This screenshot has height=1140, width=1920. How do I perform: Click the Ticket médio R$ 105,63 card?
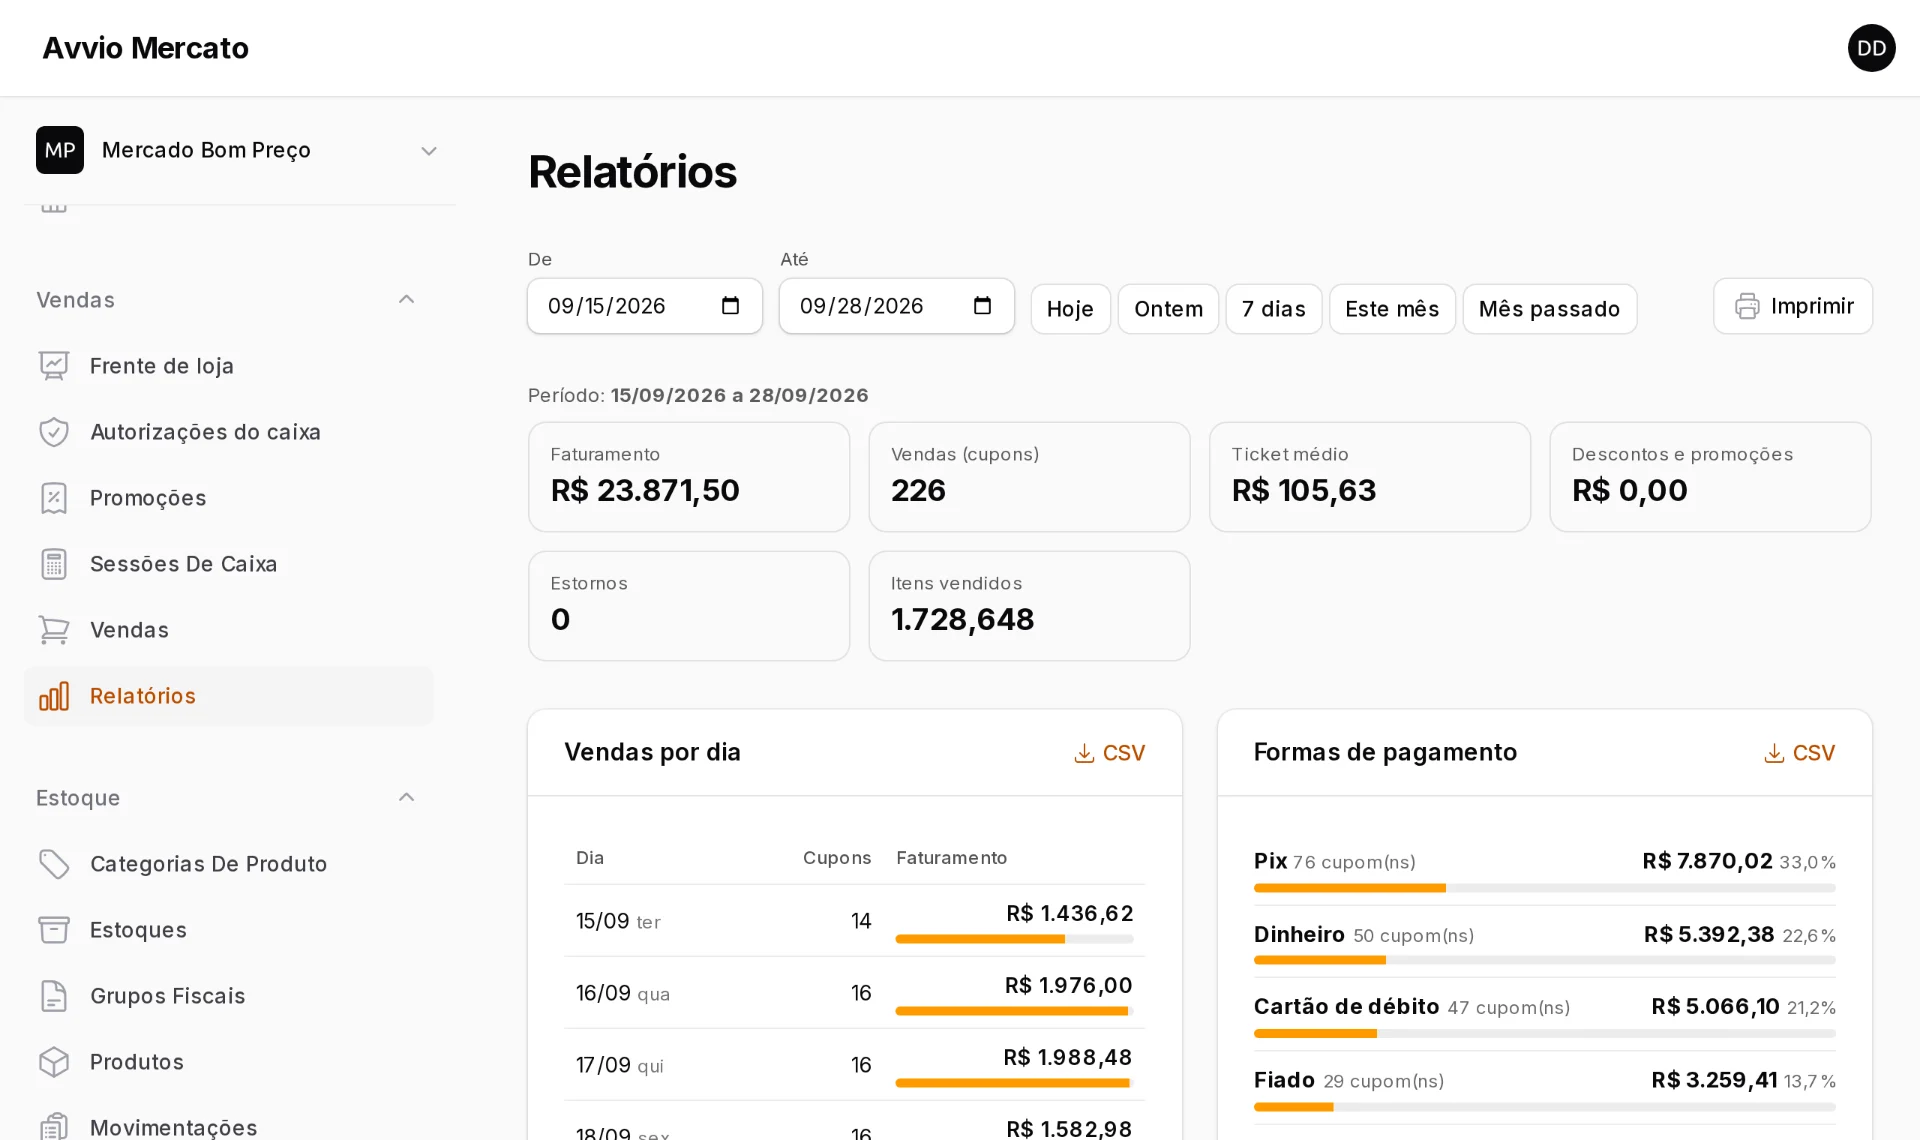click(1370, 477)
